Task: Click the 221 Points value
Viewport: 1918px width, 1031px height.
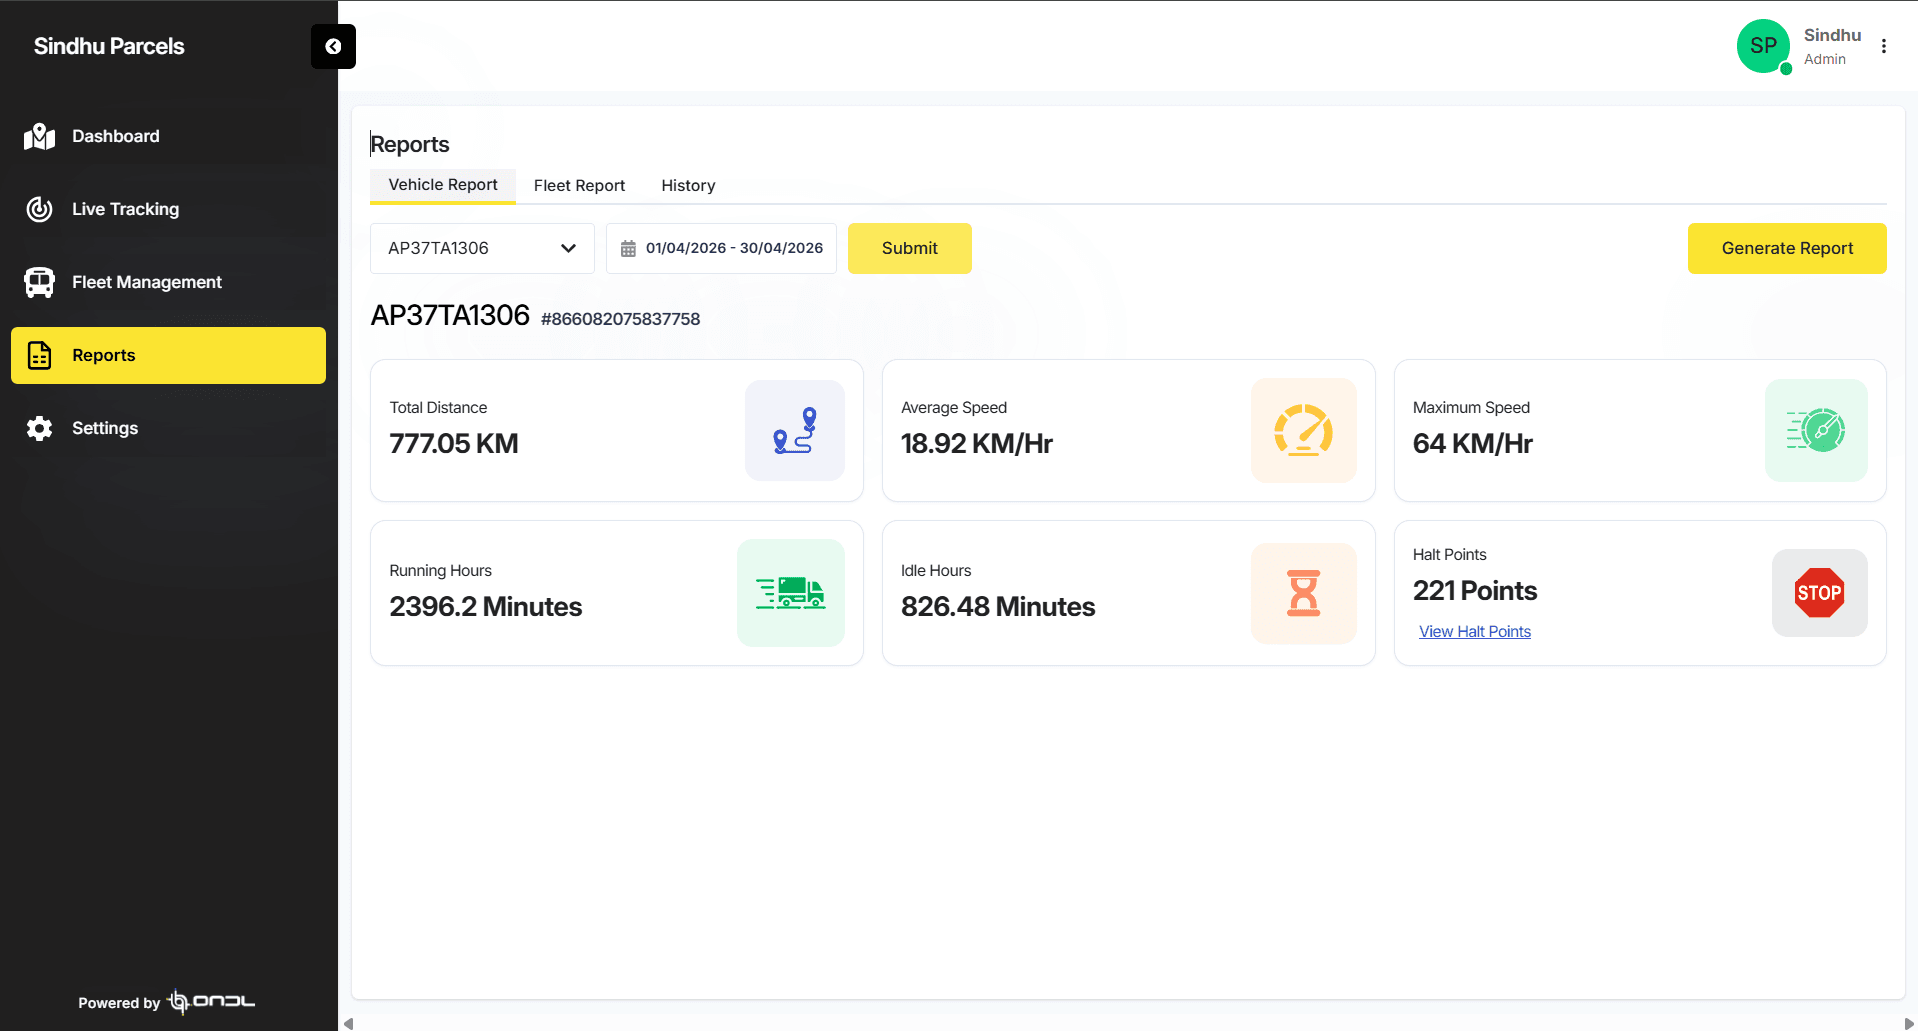Action: 1475,591
